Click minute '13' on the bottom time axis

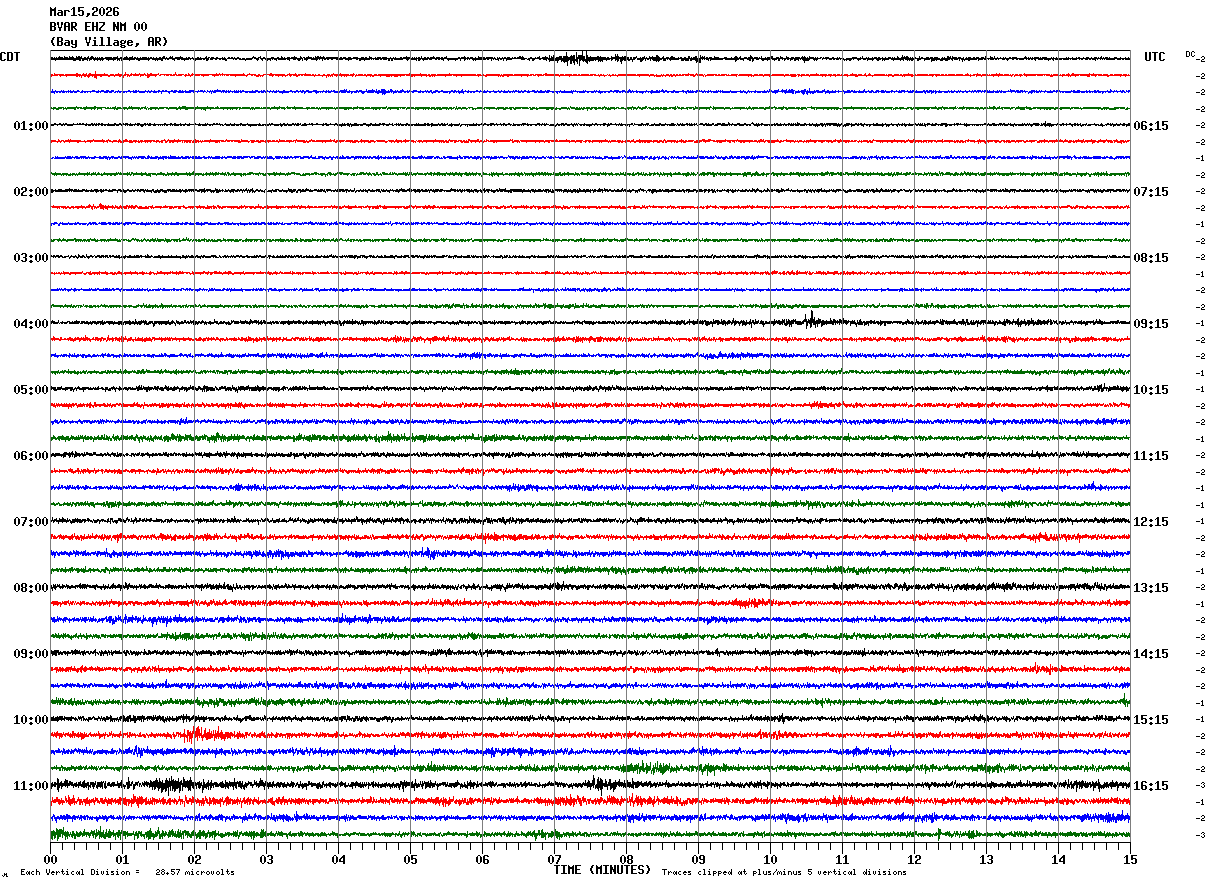[x=986, y=859]
